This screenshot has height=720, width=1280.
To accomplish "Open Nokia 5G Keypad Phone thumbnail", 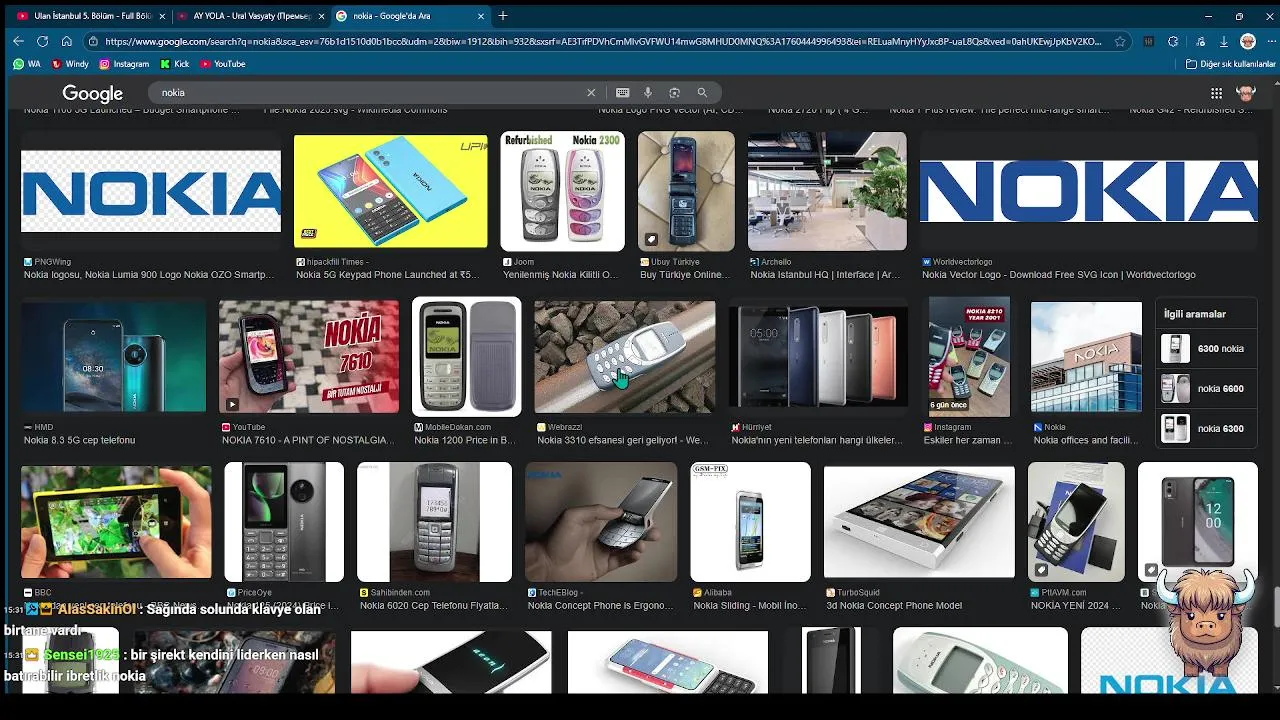I will point(391,191).
